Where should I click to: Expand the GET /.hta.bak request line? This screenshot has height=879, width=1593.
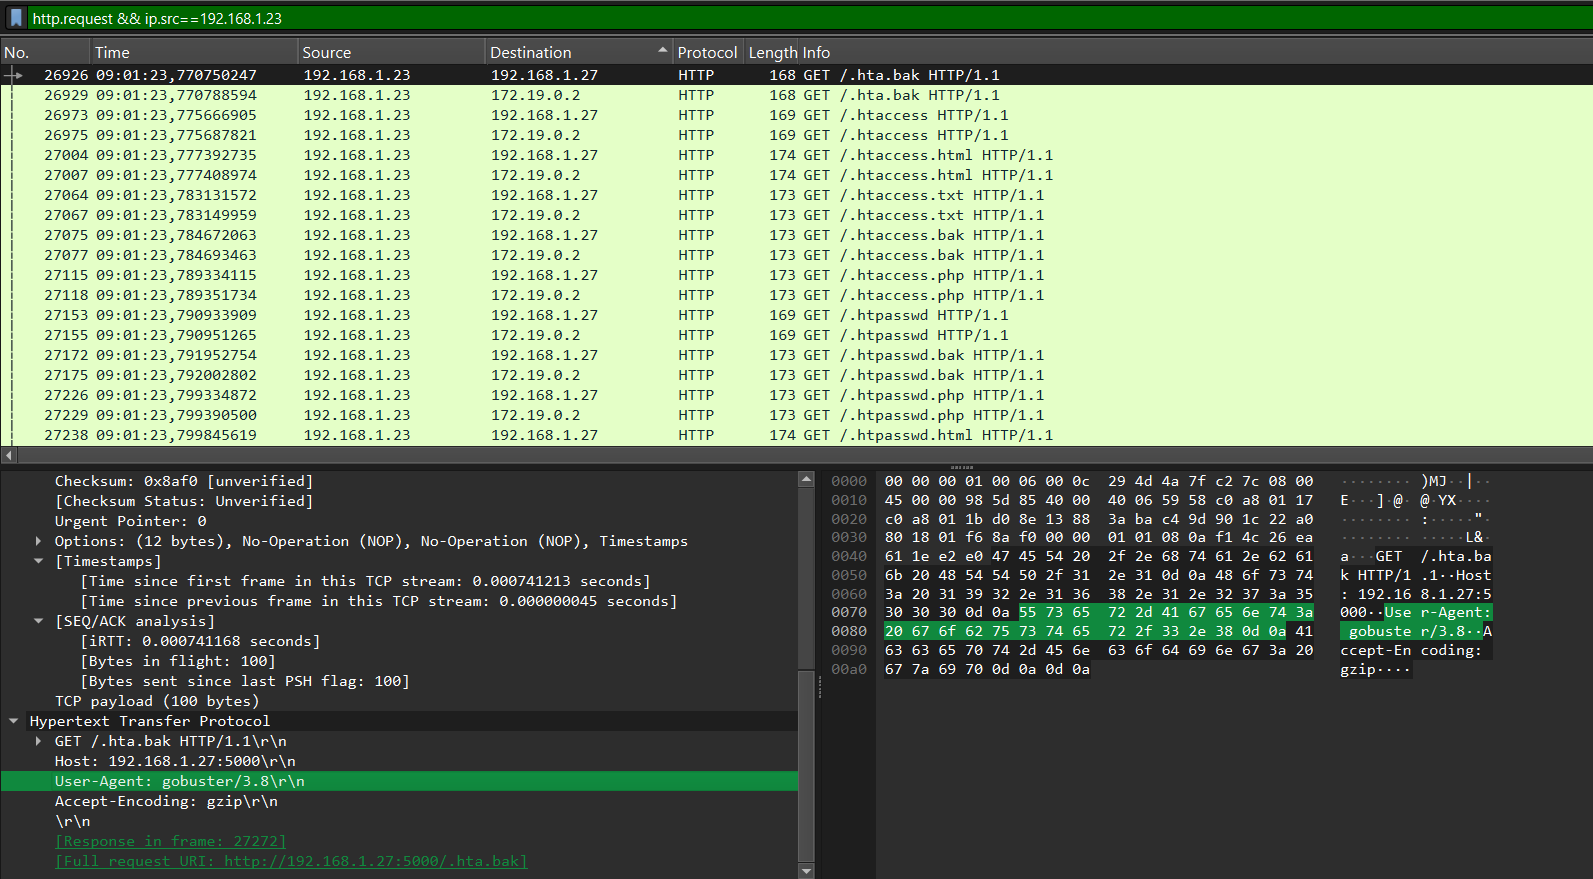click(x=39, y=741)
